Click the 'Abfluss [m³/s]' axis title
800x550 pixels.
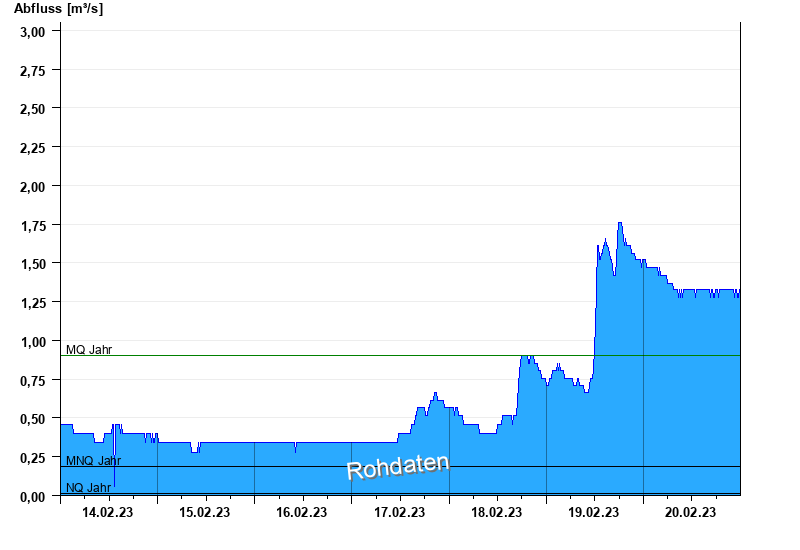tap(58, 9)
